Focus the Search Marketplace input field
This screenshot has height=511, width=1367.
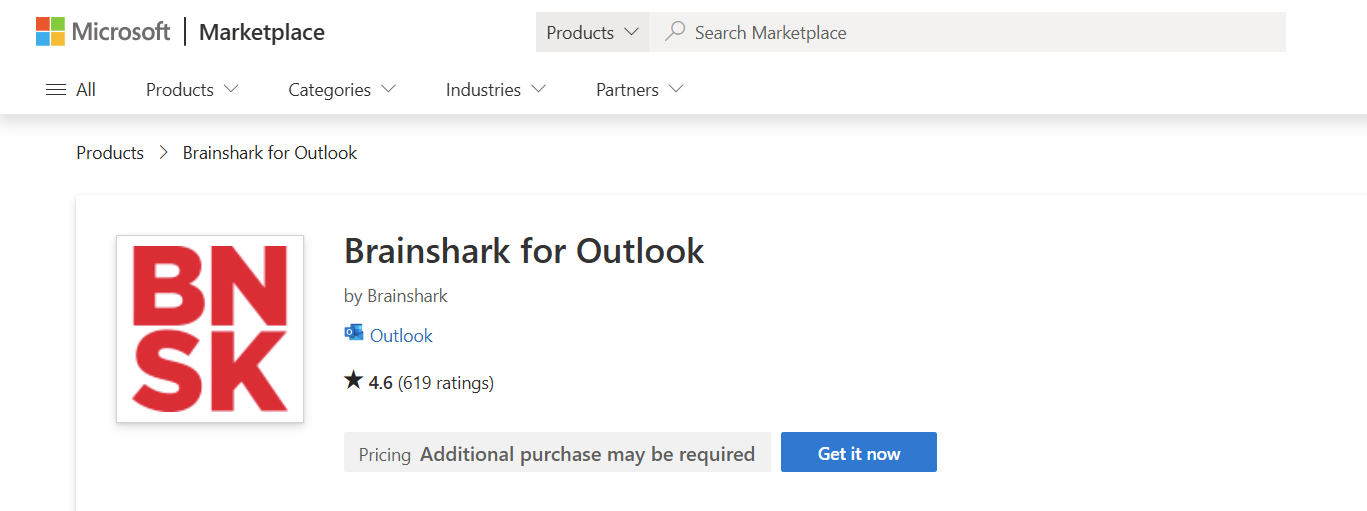coord(967,32)
